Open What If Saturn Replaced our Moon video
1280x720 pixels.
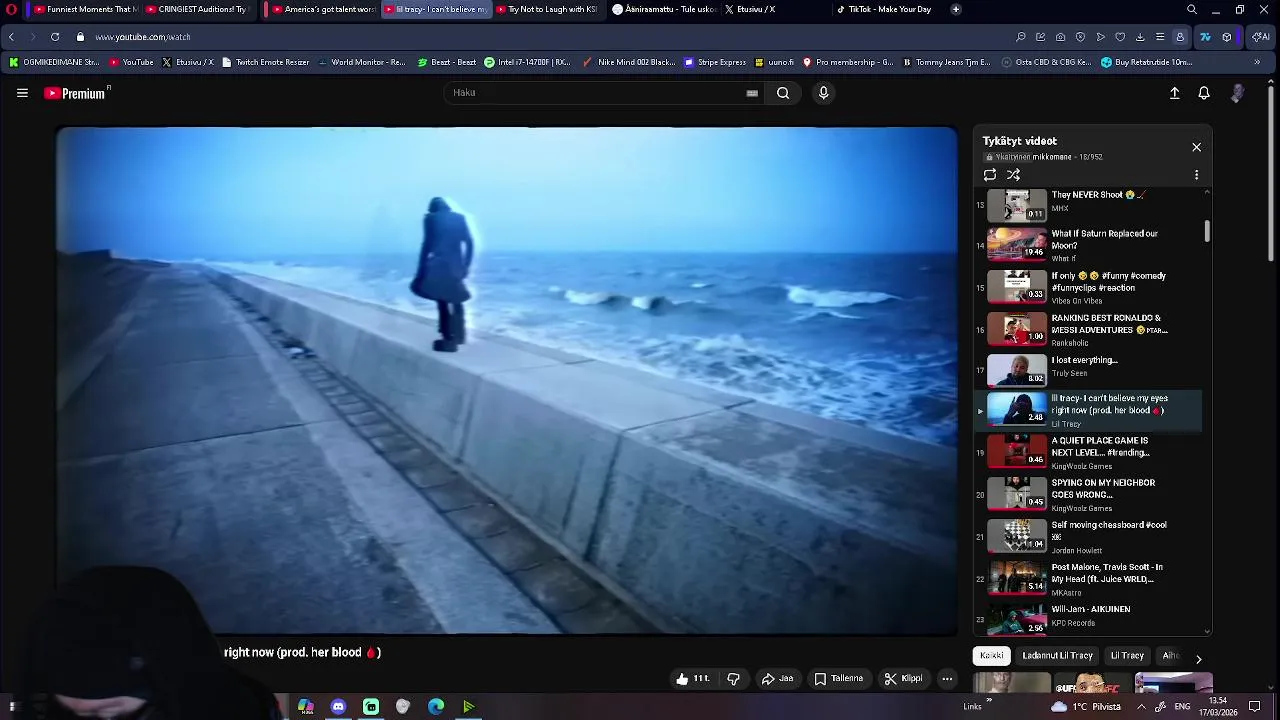coord(1088,245)
